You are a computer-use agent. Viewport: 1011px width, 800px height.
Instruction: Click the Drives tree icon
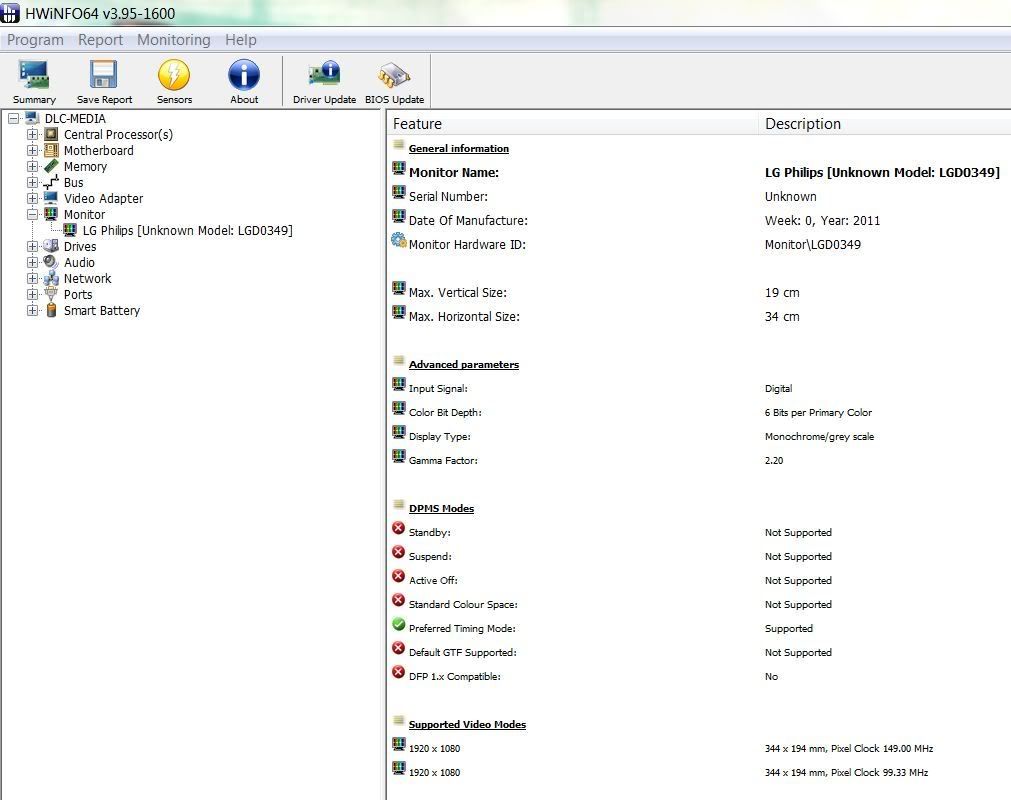pyautogui.click(x=52, y=246)
